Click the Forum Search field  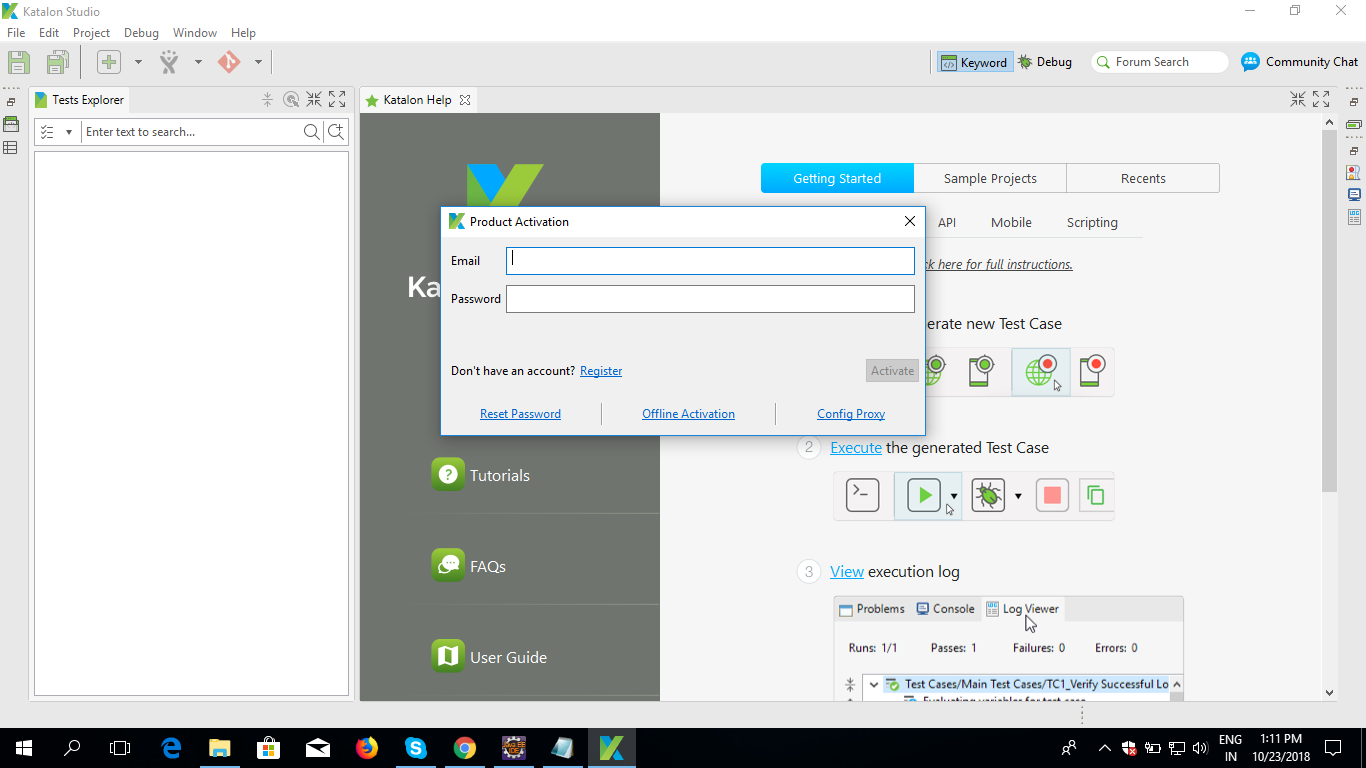[1160, 62]
